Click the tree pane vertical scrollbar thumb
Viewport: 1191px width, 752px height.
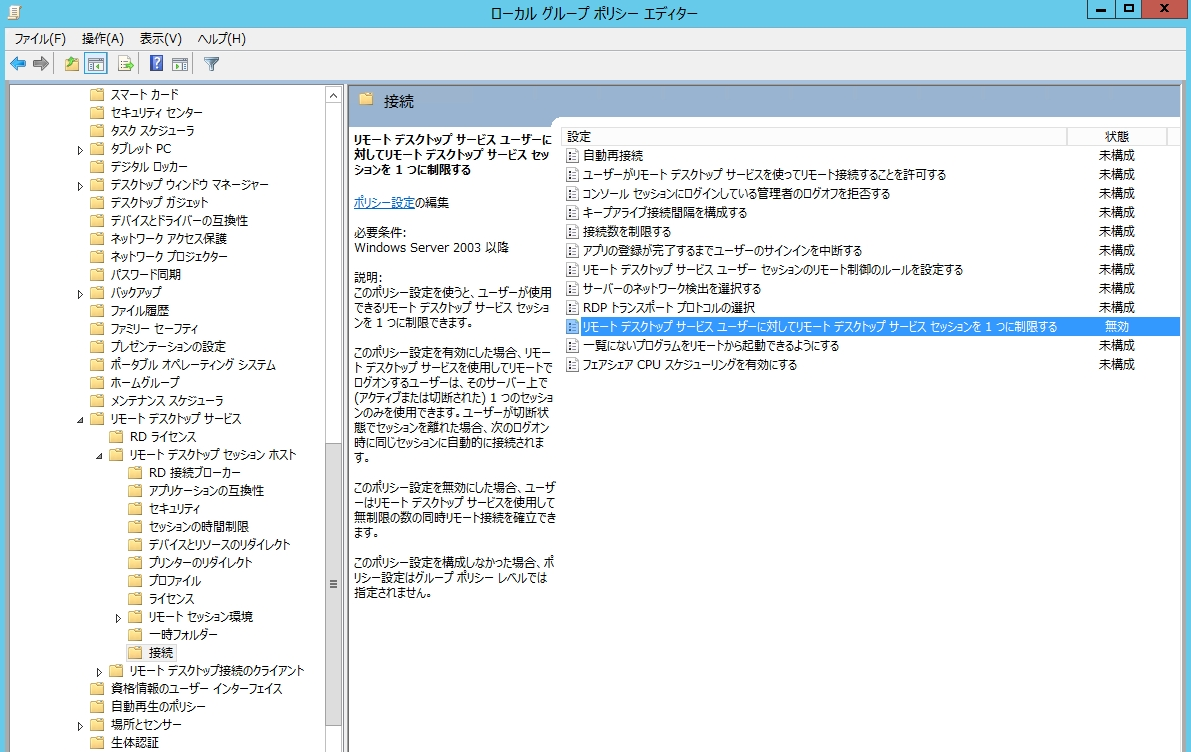333,584
